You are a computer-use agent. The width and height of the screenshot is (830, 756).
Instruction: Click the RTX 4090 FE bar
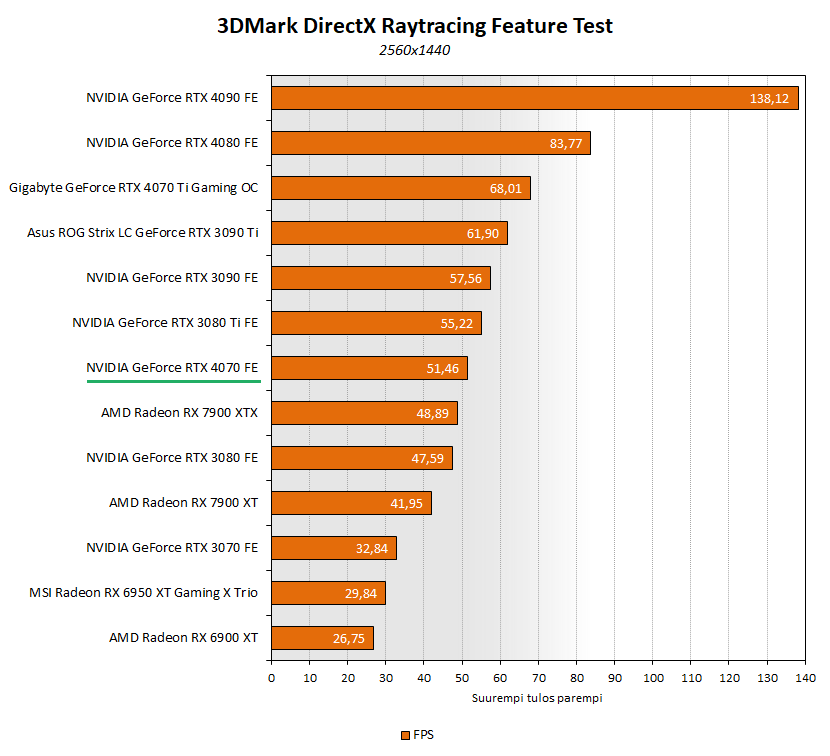534,98
